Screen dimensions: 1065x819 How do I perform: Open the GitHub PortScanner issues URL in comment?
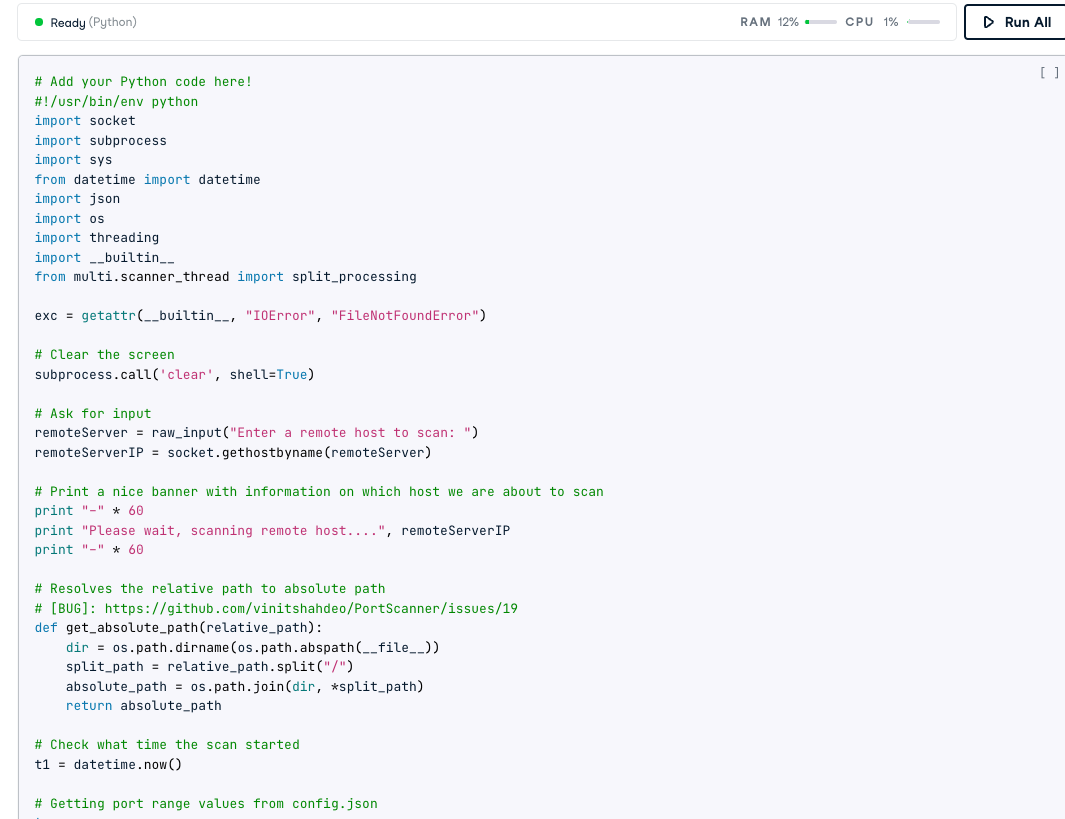click(310, 608)
